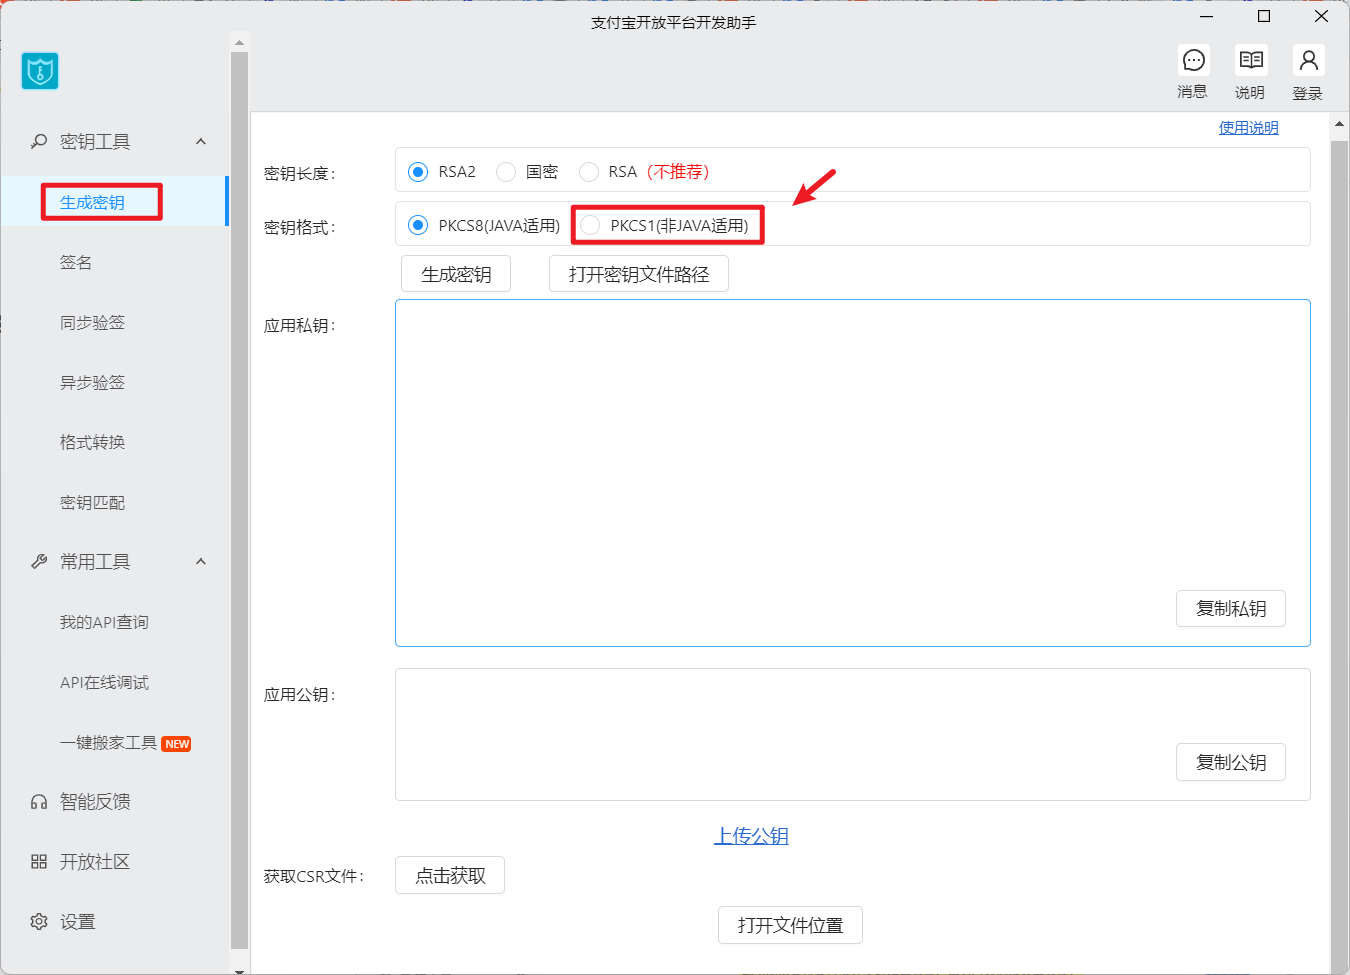Click the sidebar scroll-up arrow
1350x975 pixels.
click(239, 43)
